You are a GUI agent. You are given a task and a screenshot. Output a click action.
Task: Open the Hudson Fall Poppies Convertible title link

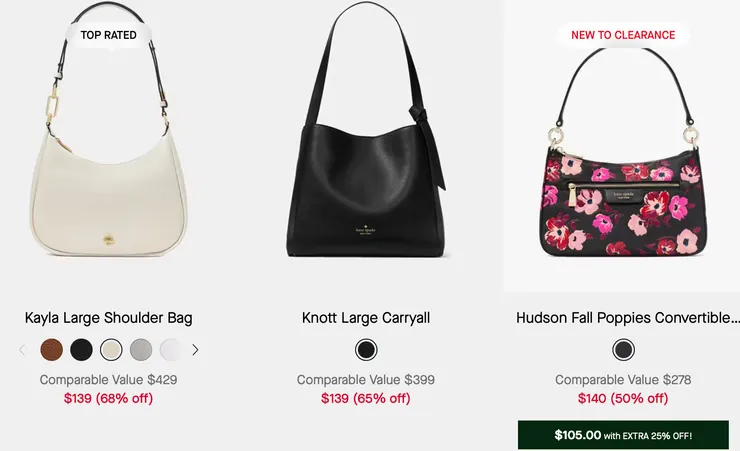(x=627, y=318)
